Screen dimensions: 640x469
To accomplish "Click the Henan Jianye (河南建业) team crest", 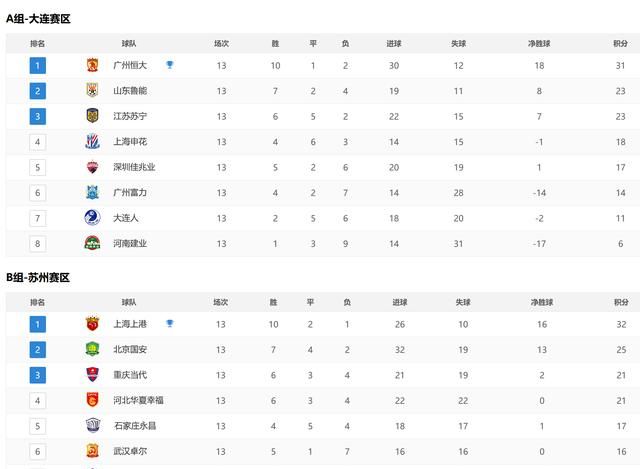I will point(92,243).
